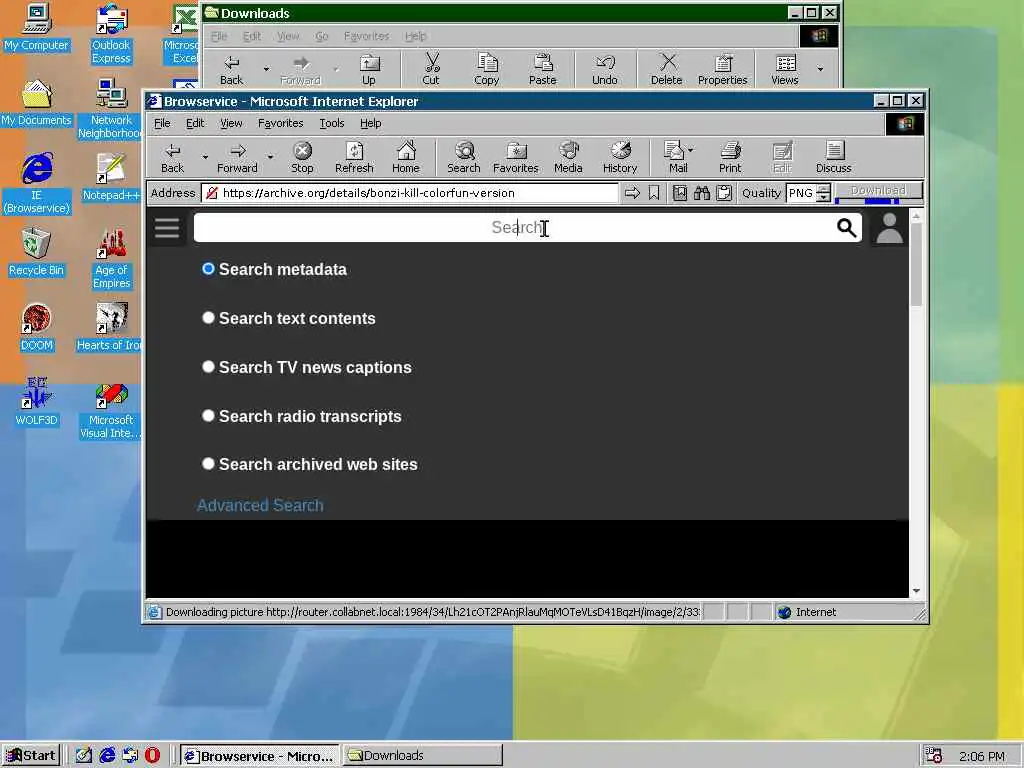Image resolution: width=1024 pixels, height=768 pixels.
Task: Click the magnifying glass search icon
Action: [846, 228]
